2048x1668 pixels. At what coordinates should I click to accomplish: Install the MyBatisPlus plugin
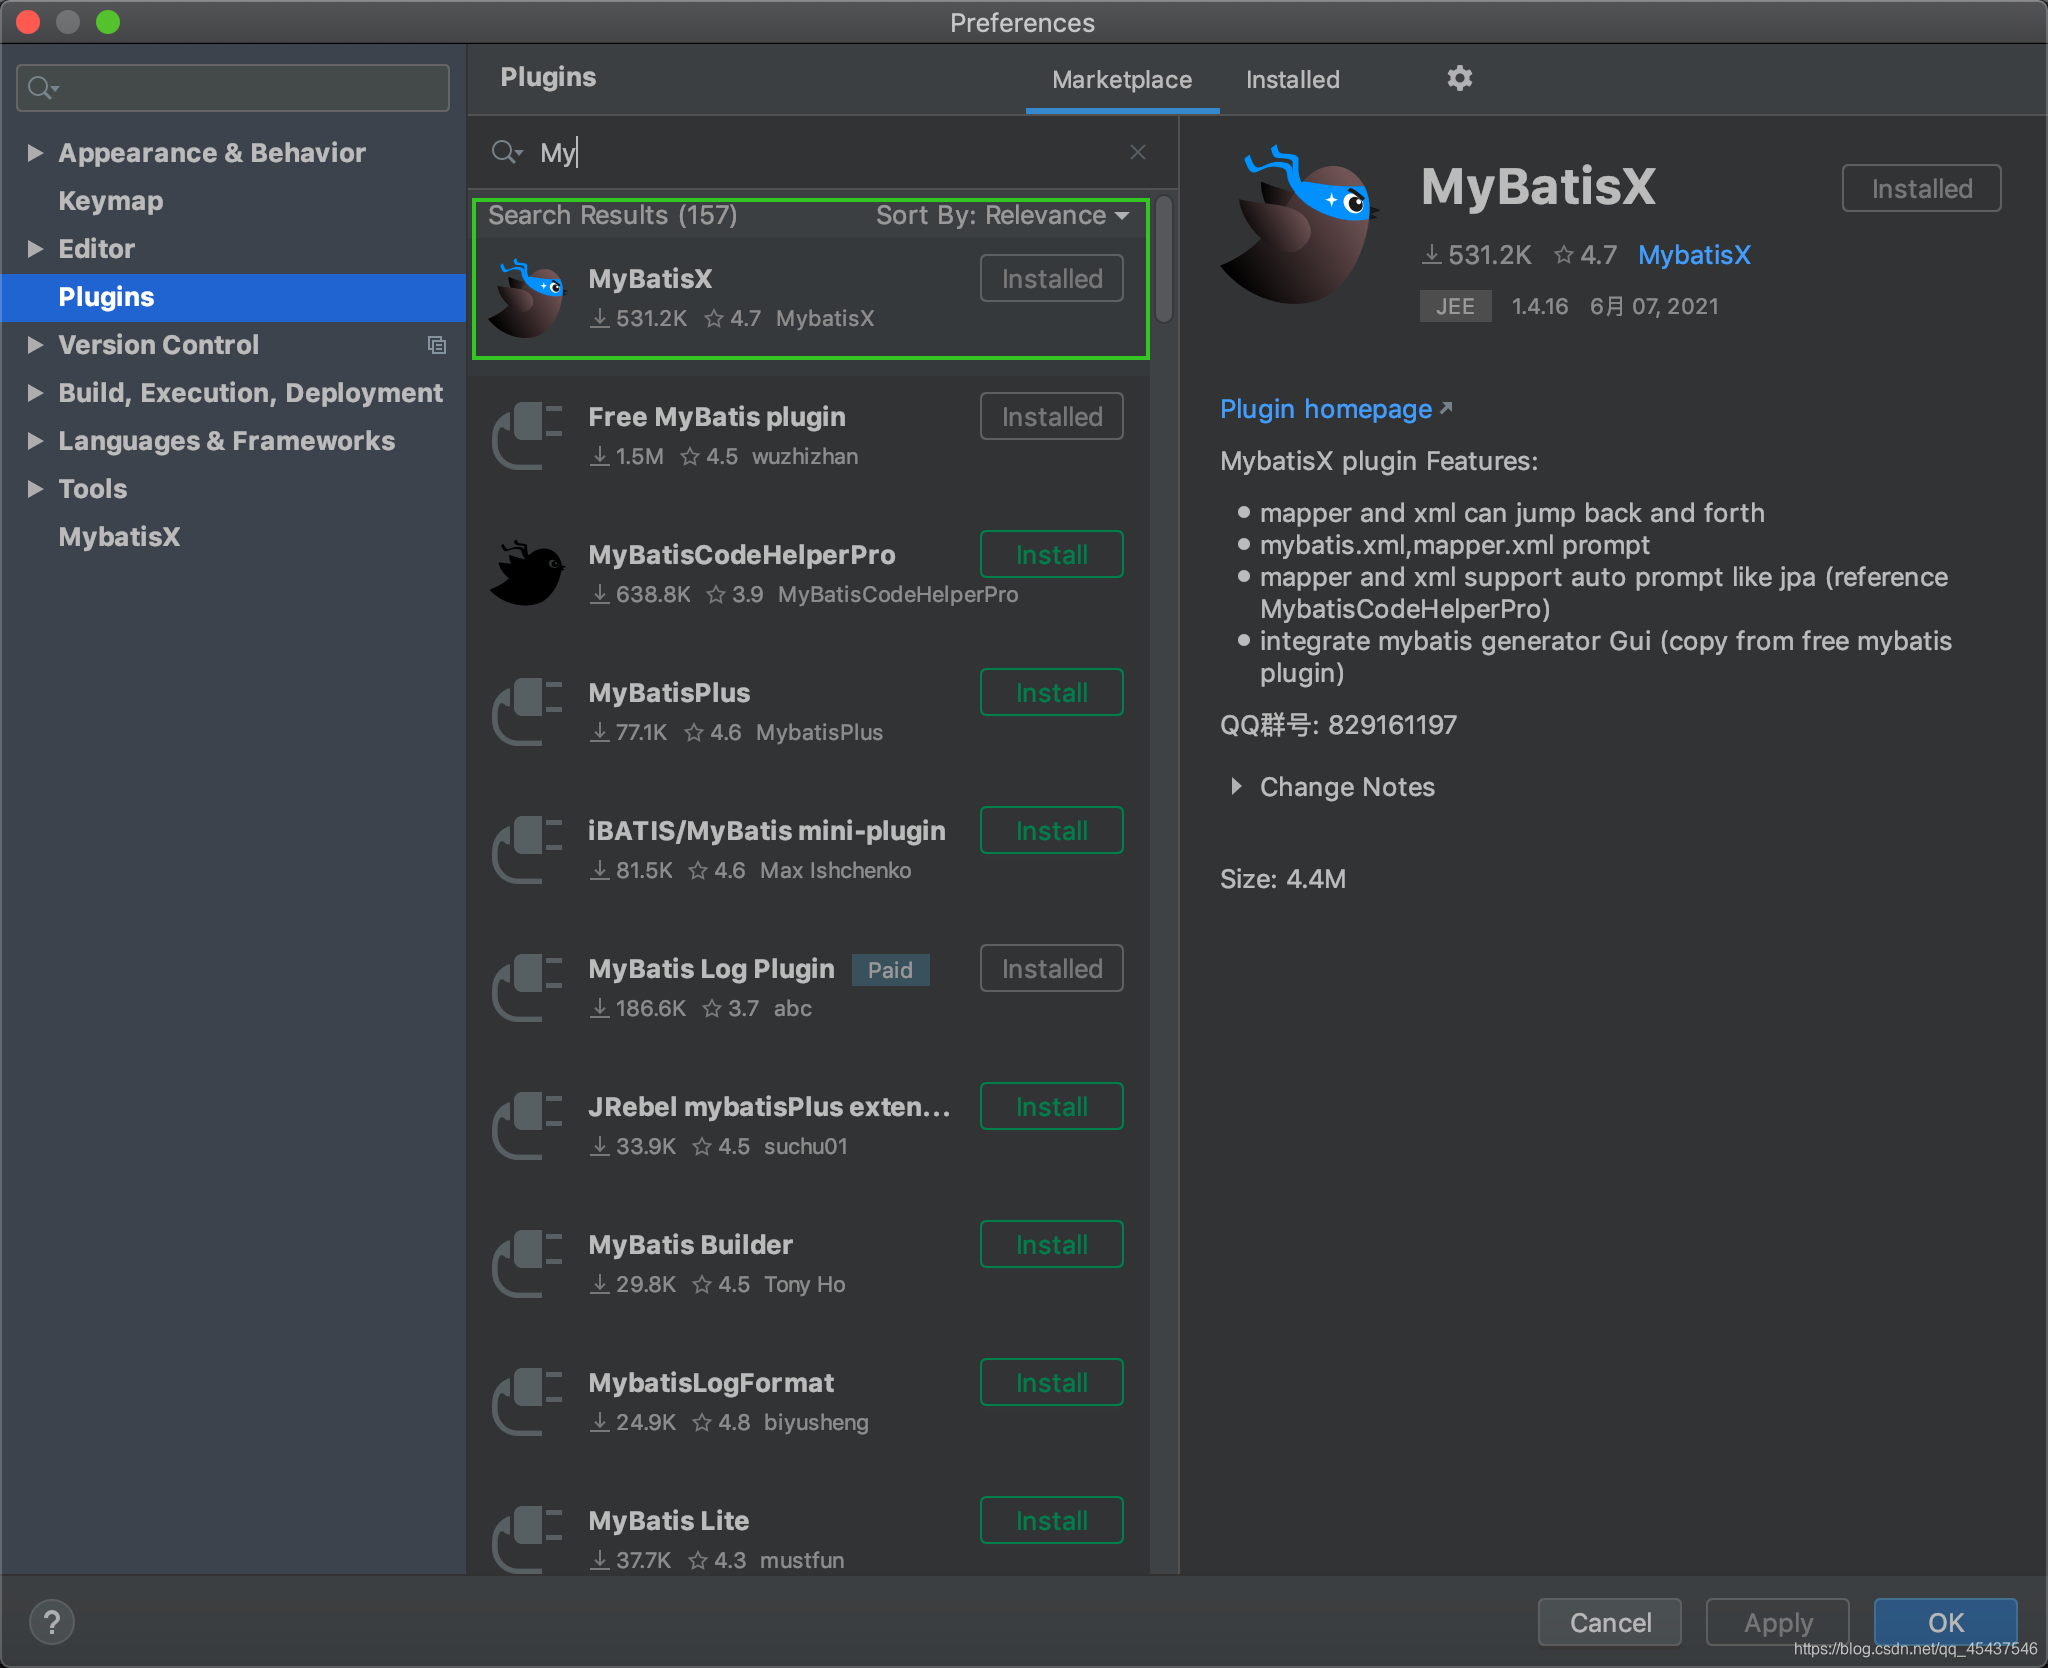point(1052,693)
